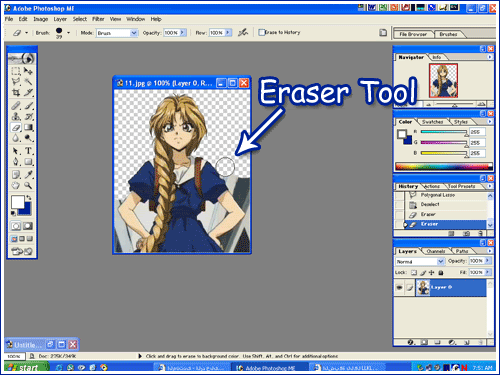Viewport: 500px width, 375px height.
Task: Select the Type tool
Action: tap(28, 151)
